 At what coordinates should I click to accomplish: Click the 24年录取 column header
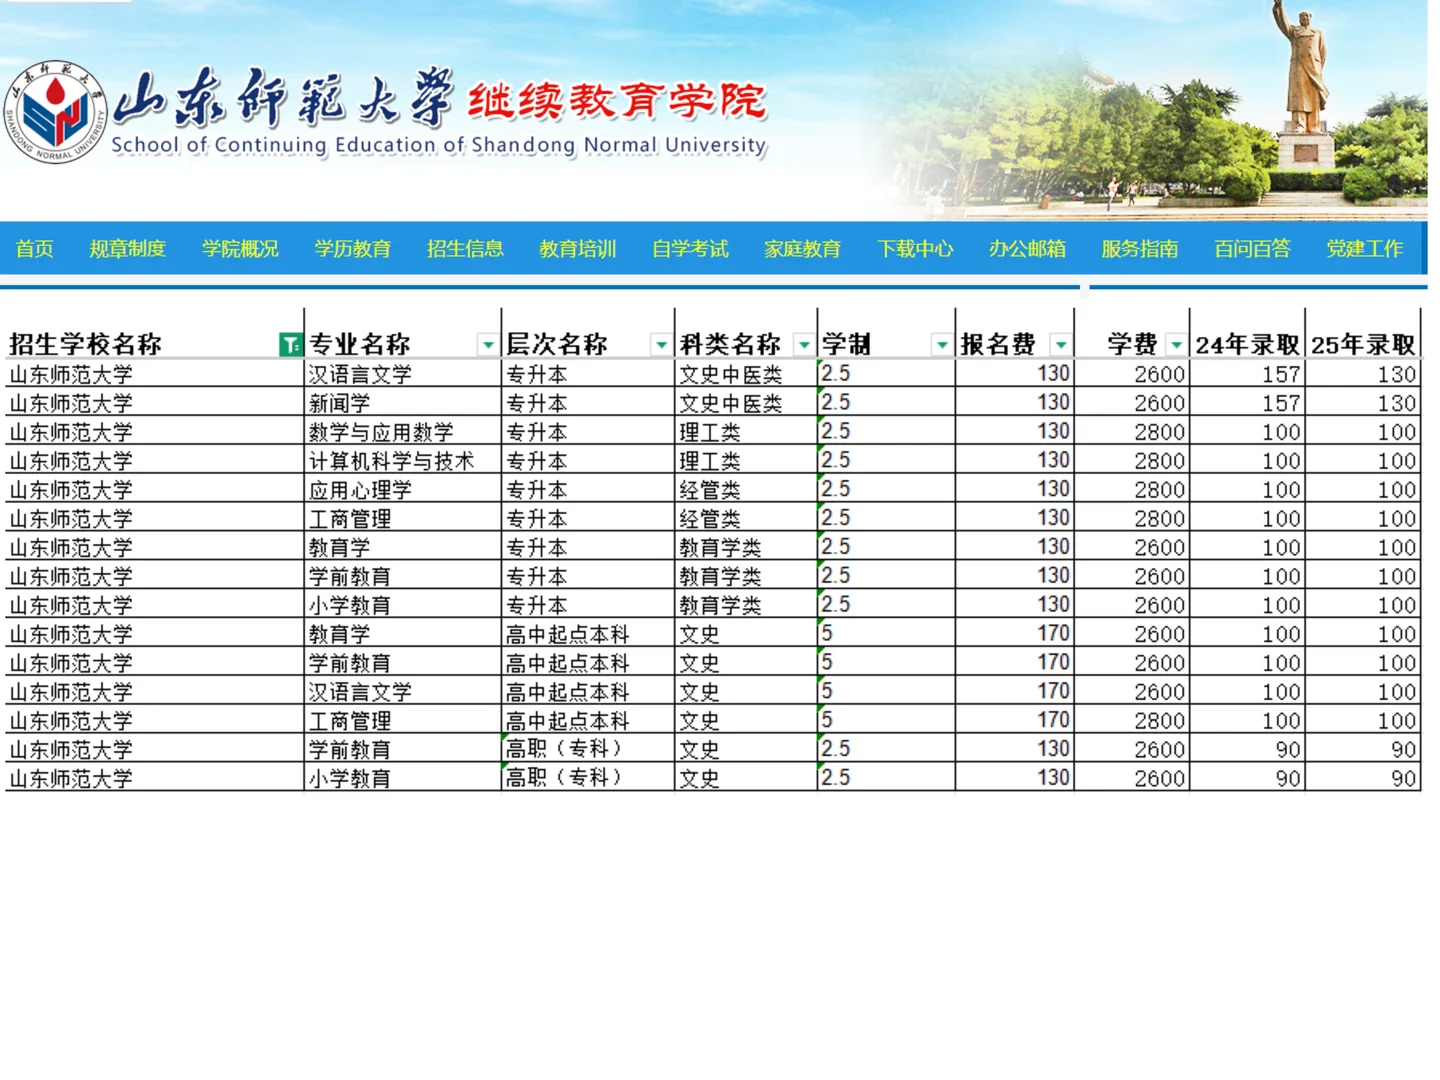[1248, 343]
